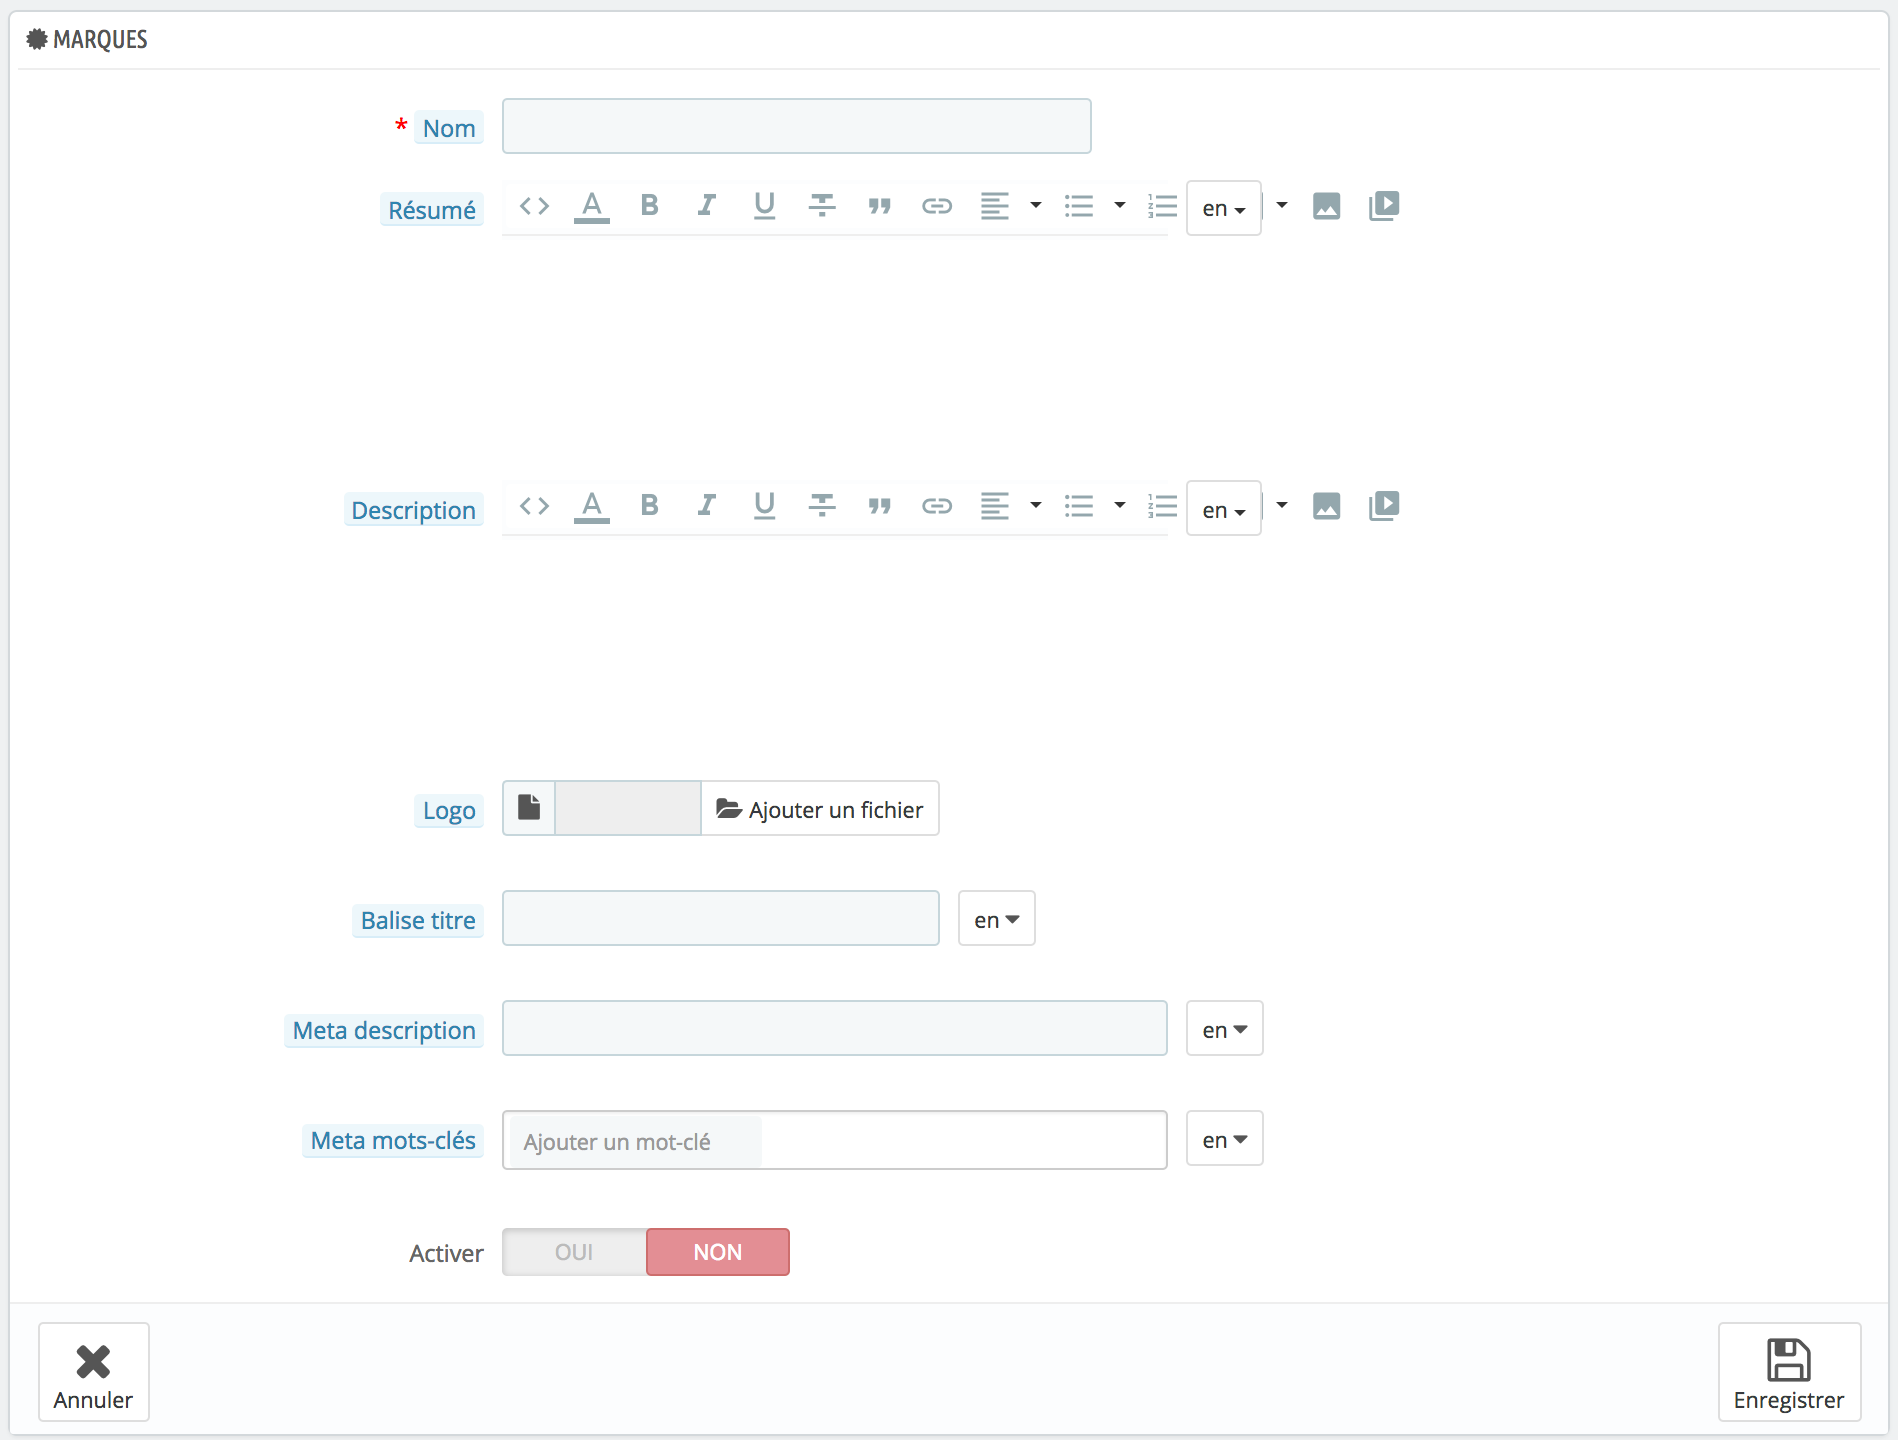Click the Résumé label
The height and width of the screenshot is (1440, 1898).
pos(432,210)
